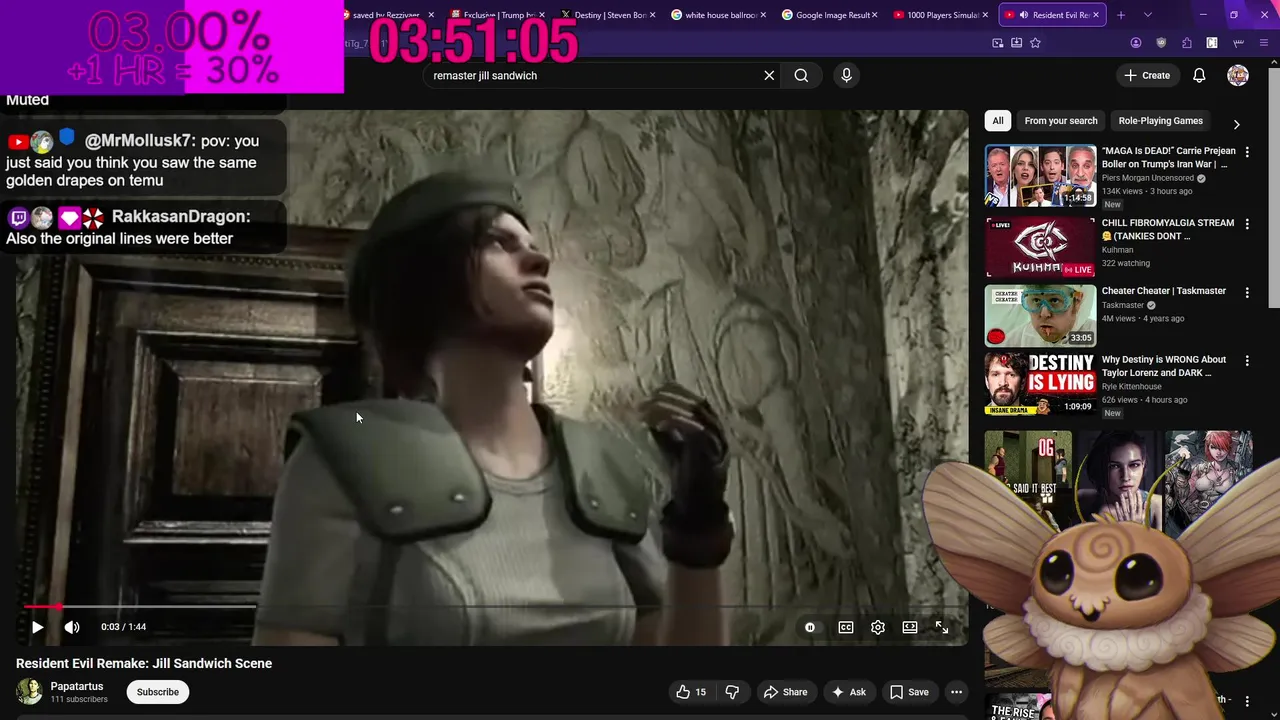Switch to the 'Google Image Result' tab
1280x720 pixels.
(x=830, y=15)
